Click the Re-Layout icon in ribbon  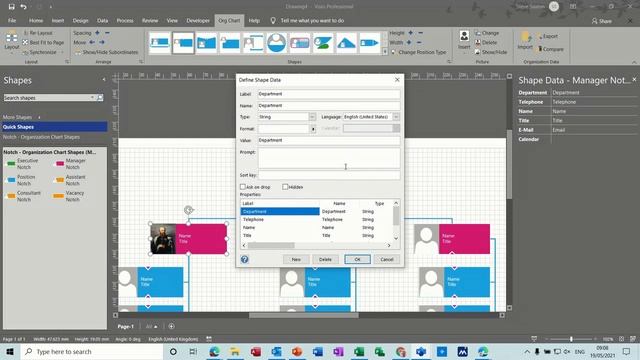(x=26, y=33)
